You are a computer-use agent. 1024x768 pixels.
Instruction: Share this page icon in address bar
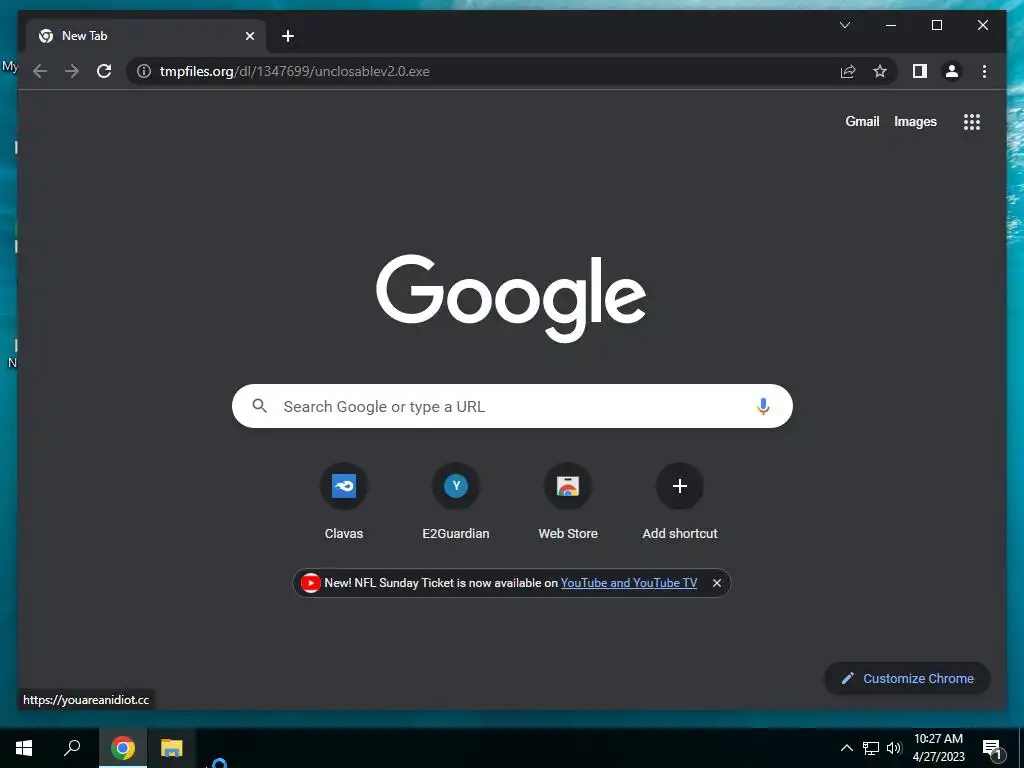tap(848, 71)
